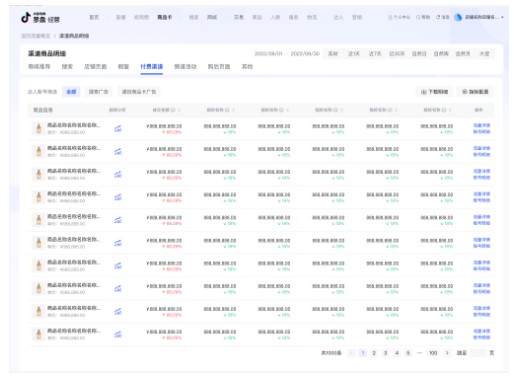Click the fifth product row's bottle thumbnail
Screen dimensions: 514x378
[39, 220]
